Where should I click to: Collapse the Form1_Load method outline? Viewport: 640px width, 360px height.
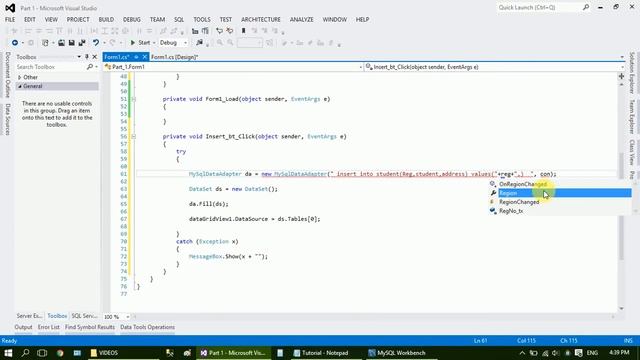tap(133, 99)
